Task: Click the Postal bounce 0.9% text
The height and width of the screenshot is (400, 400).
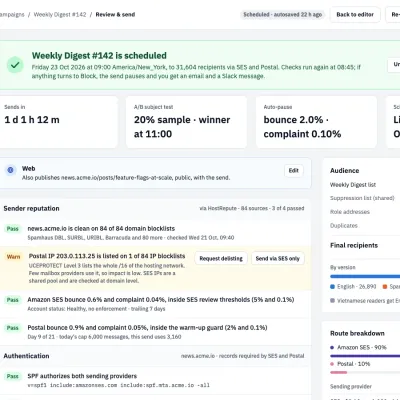Action: point(147,327)
